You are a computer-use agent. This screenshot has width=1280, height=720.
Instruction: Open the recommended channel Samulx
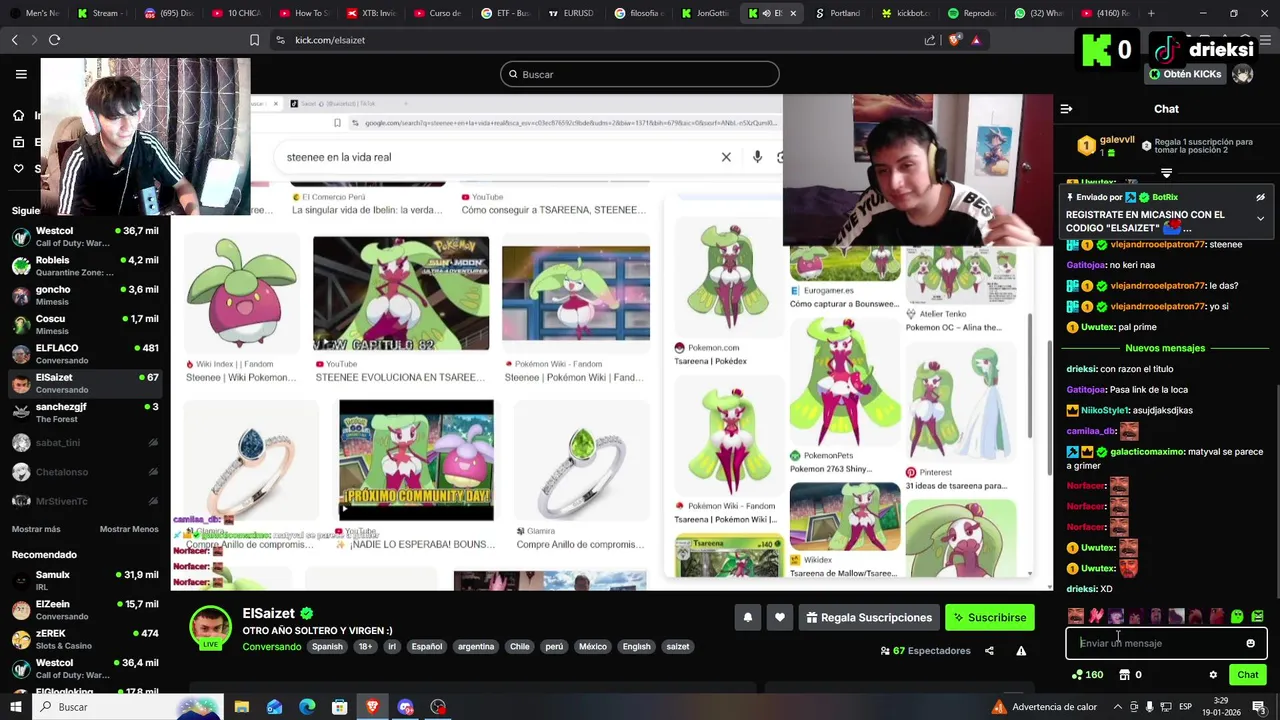pos(85,581)
